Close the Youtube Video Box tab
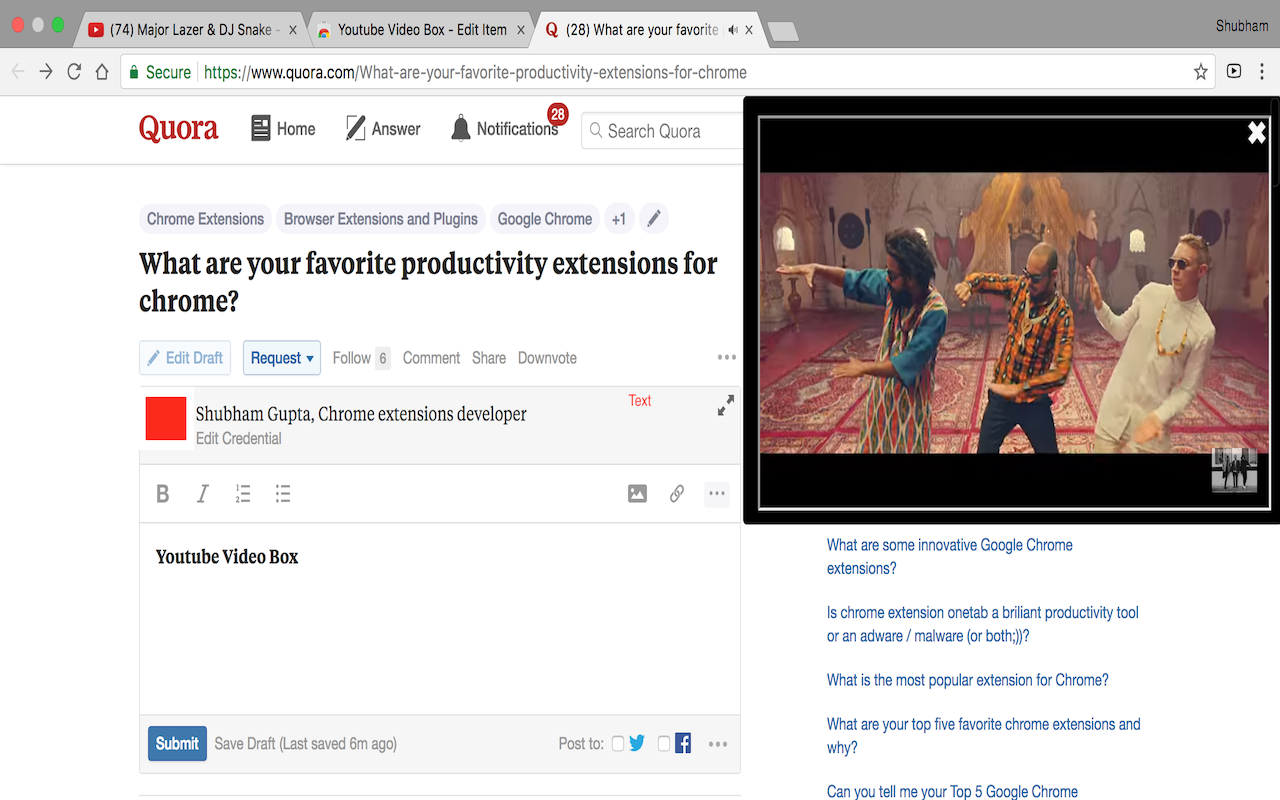Screen dimensions: 1280x800 pyautogui.click(x=521, y=30)
